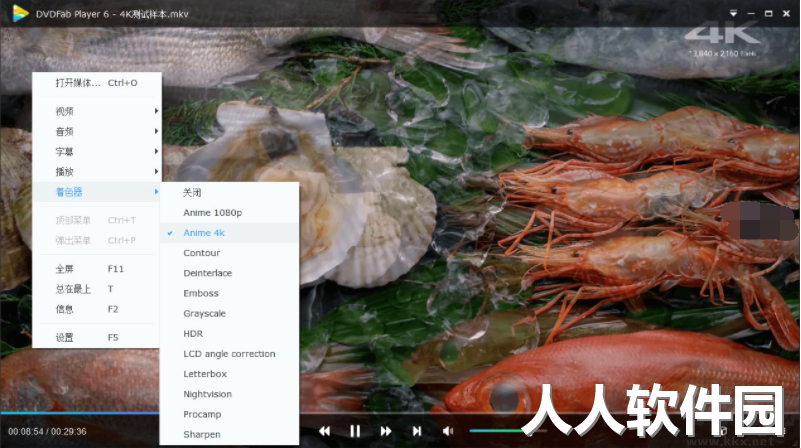Turn off shaders with 关闭

229,193
